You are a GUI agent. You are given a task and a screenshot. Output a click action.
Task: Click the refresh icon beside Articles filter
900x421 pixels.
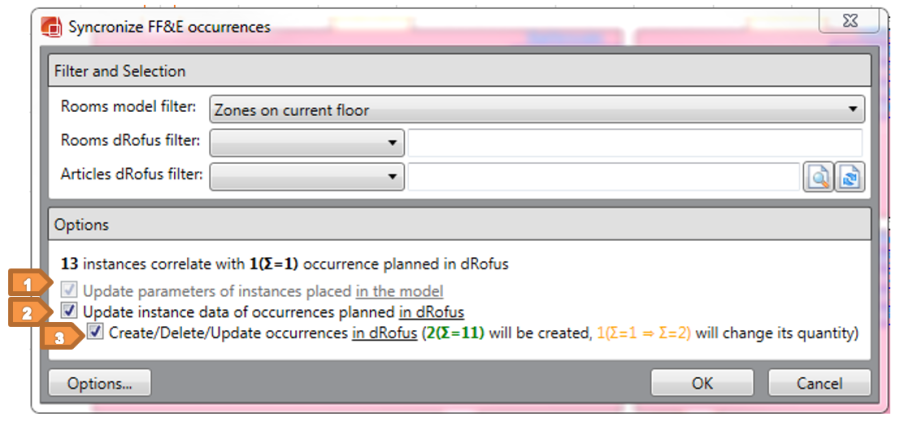pyautogui.click(x=849, y=178)
